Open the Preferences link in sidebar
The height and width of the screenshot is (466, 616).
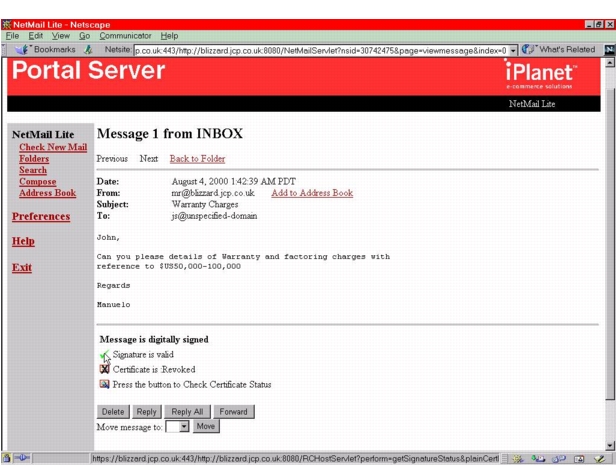(41, 216)
